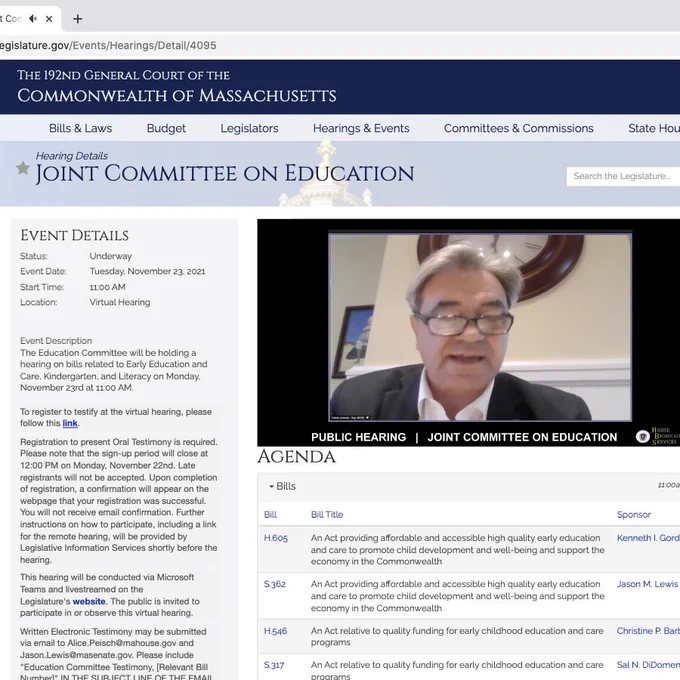View sponsor Sal N. DiDomenico
Screen dimensions: 680x680
(x=648, y=665)
